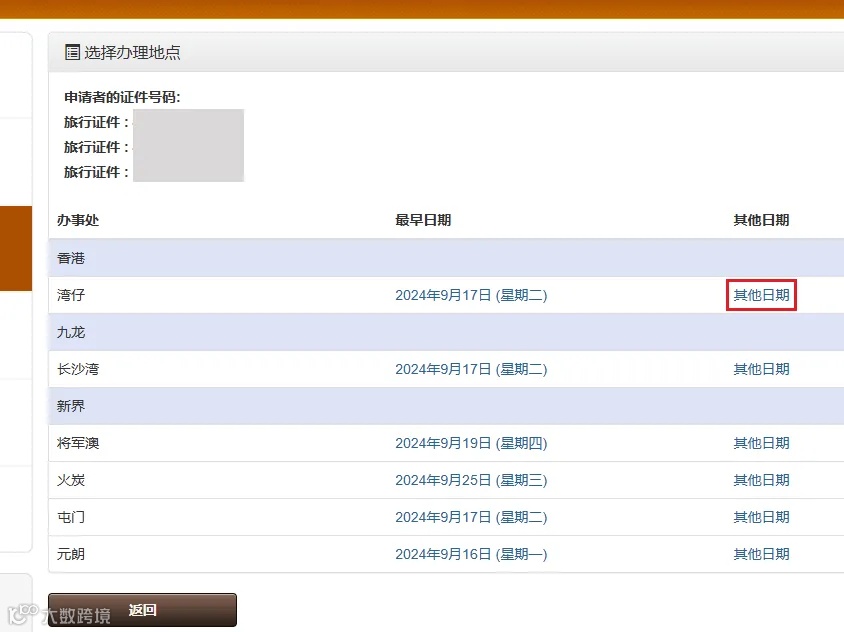Click the 申请者的证件号码 label
This screenshot has width=844, height=632.
pyautogui.click(x=122, y=97)
